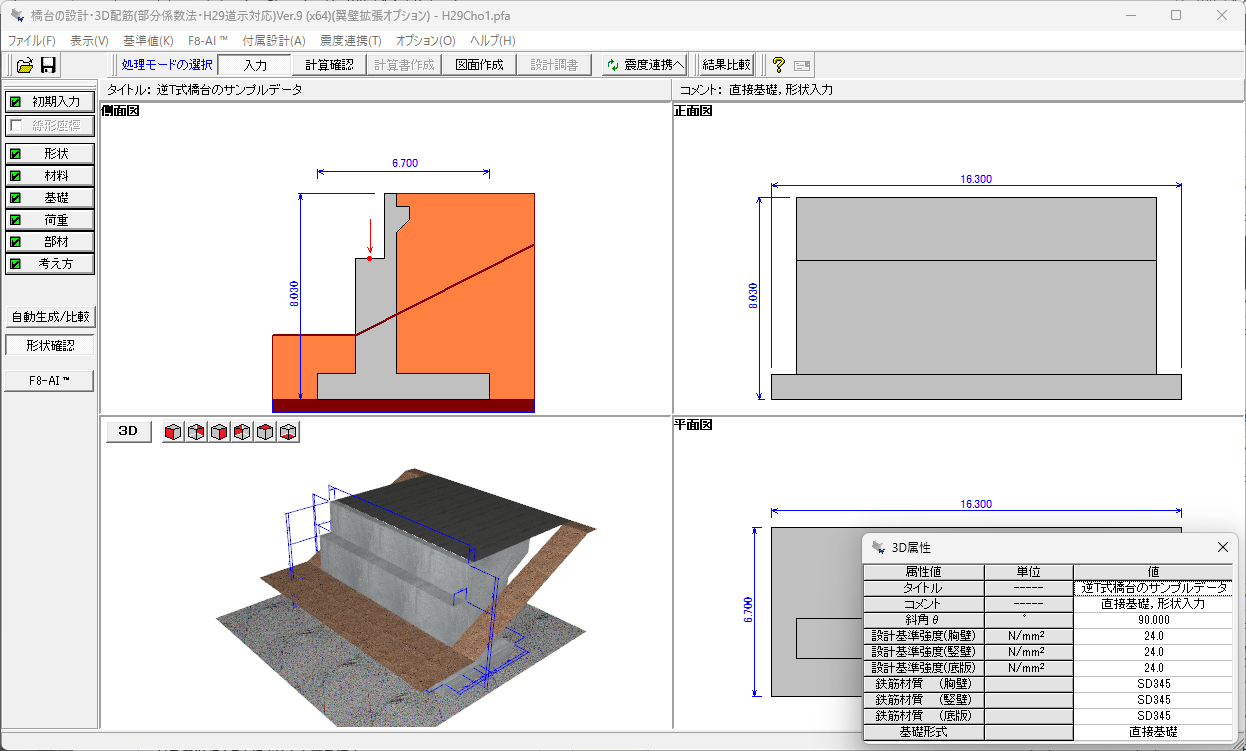
Task: Switch to 計算確認 processing mode
Action: tap(329, 65)
